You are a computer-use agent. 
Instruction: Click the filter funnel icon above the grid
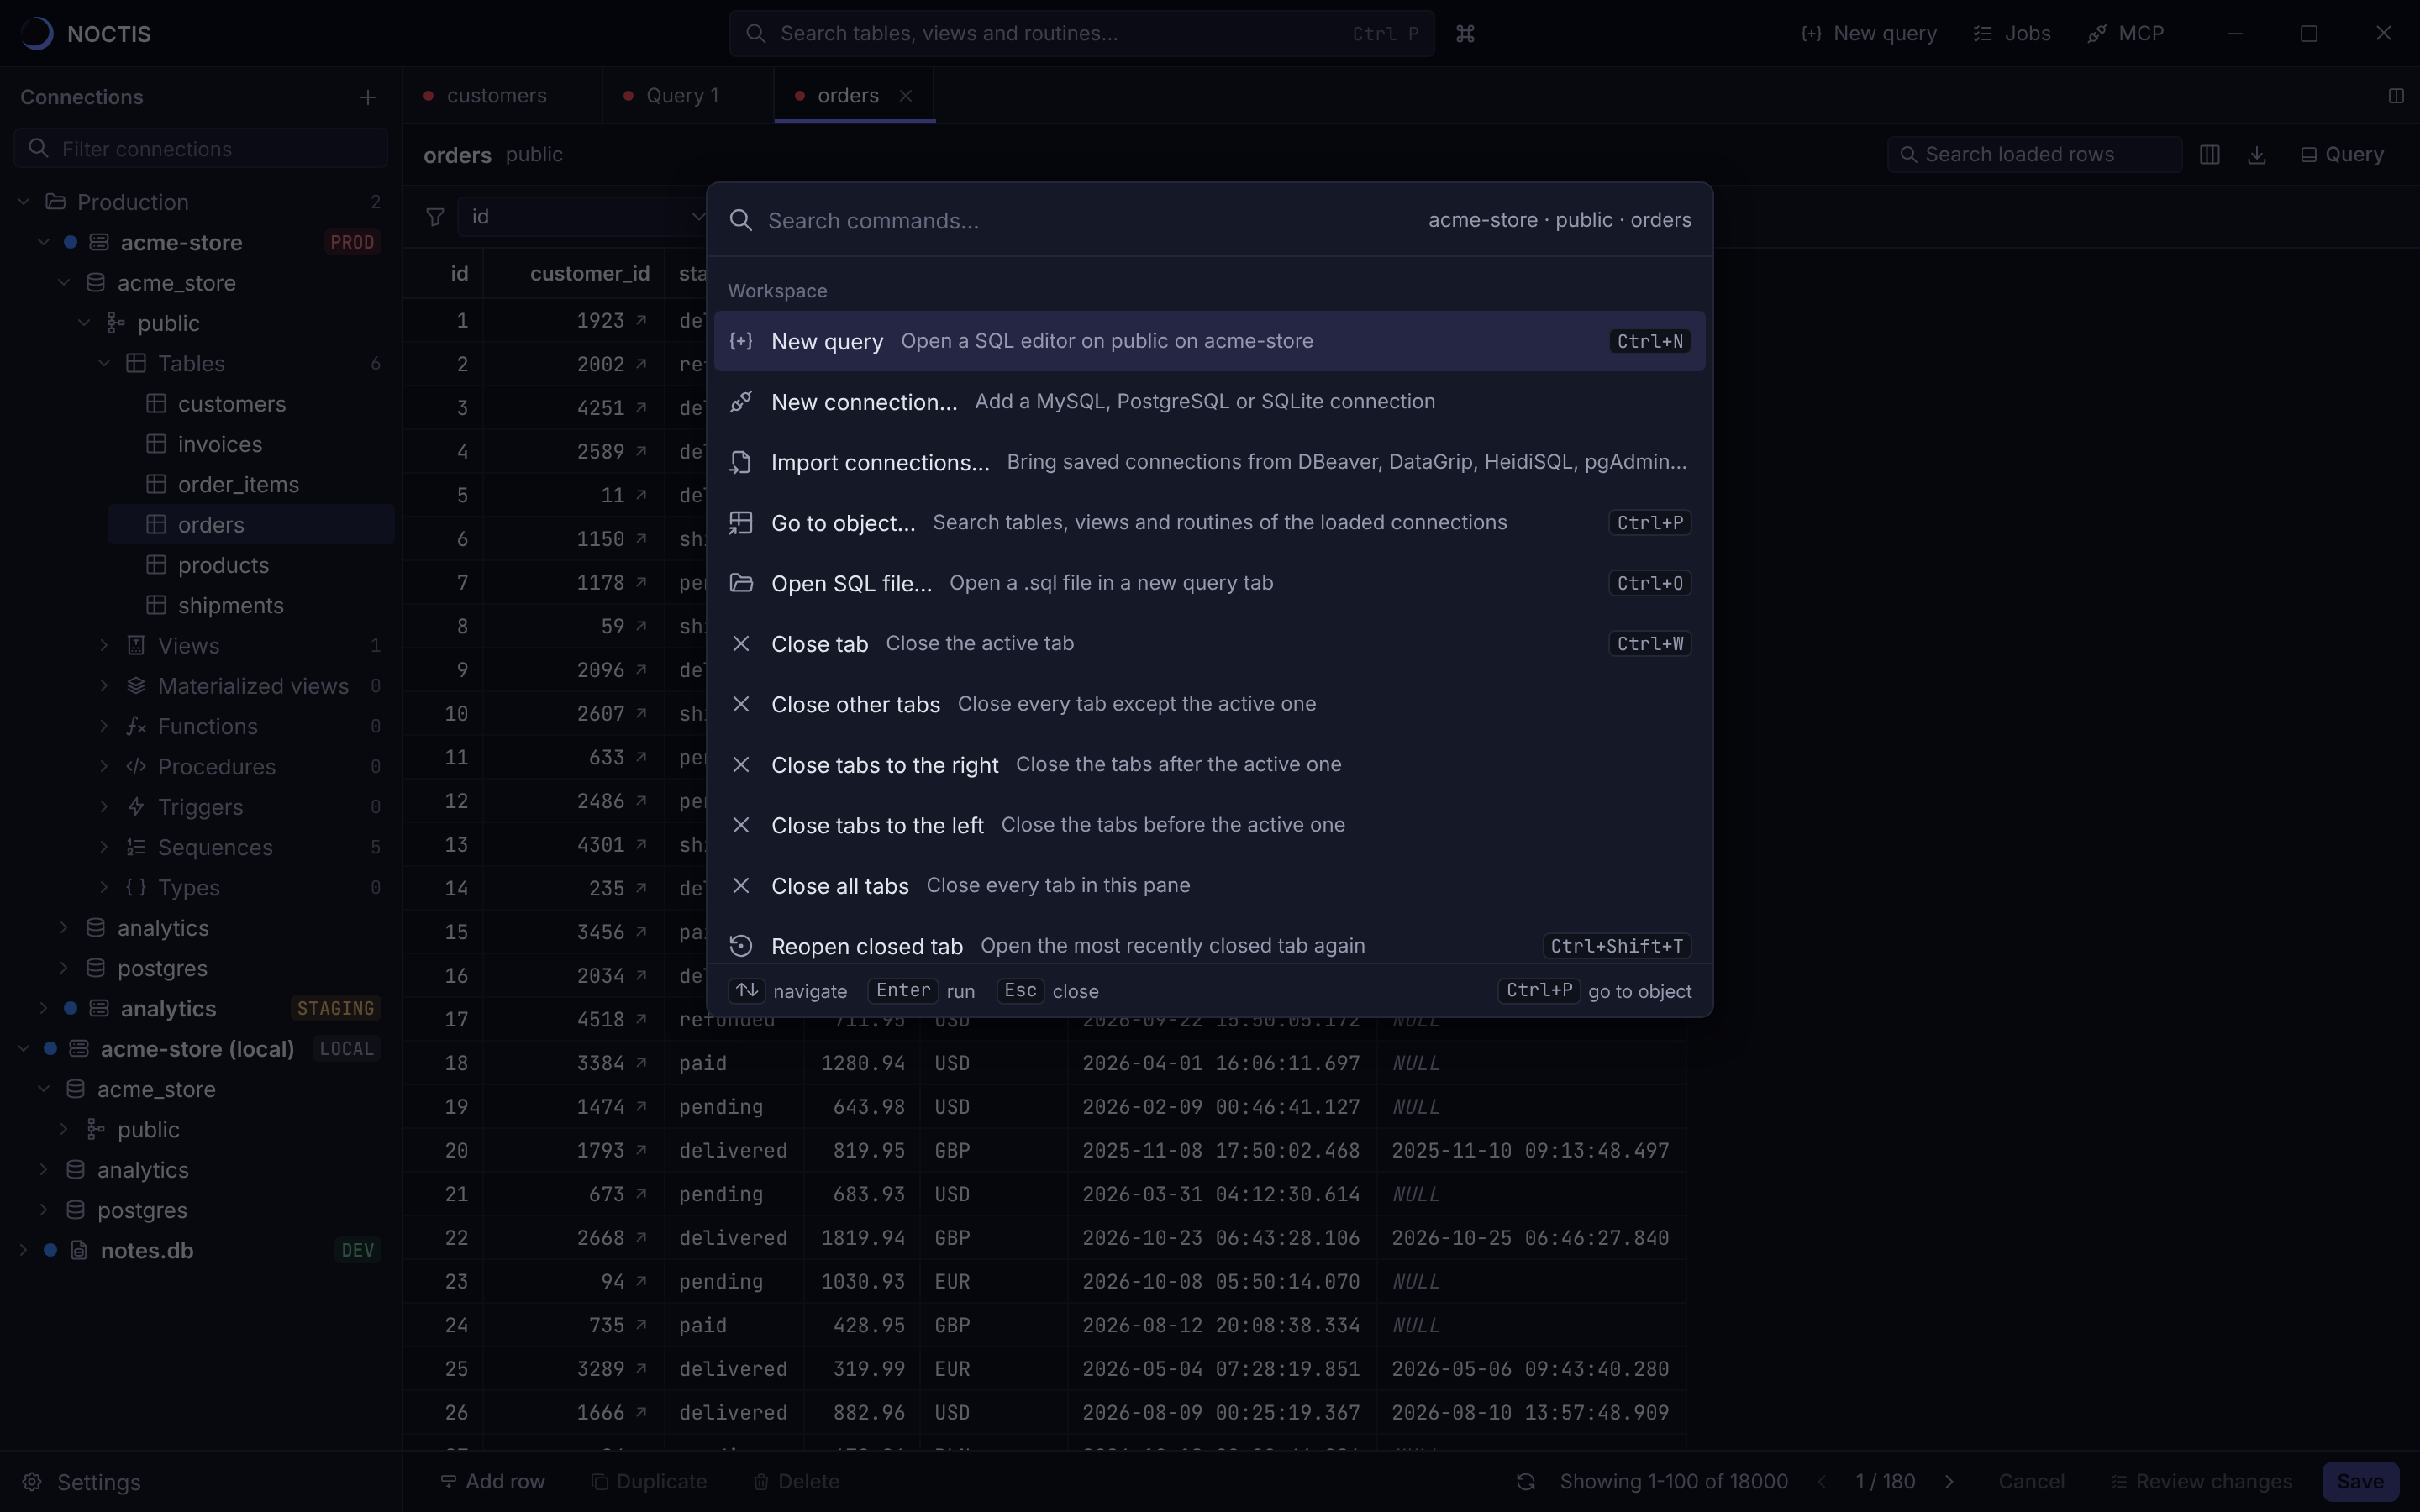point(435,217)
